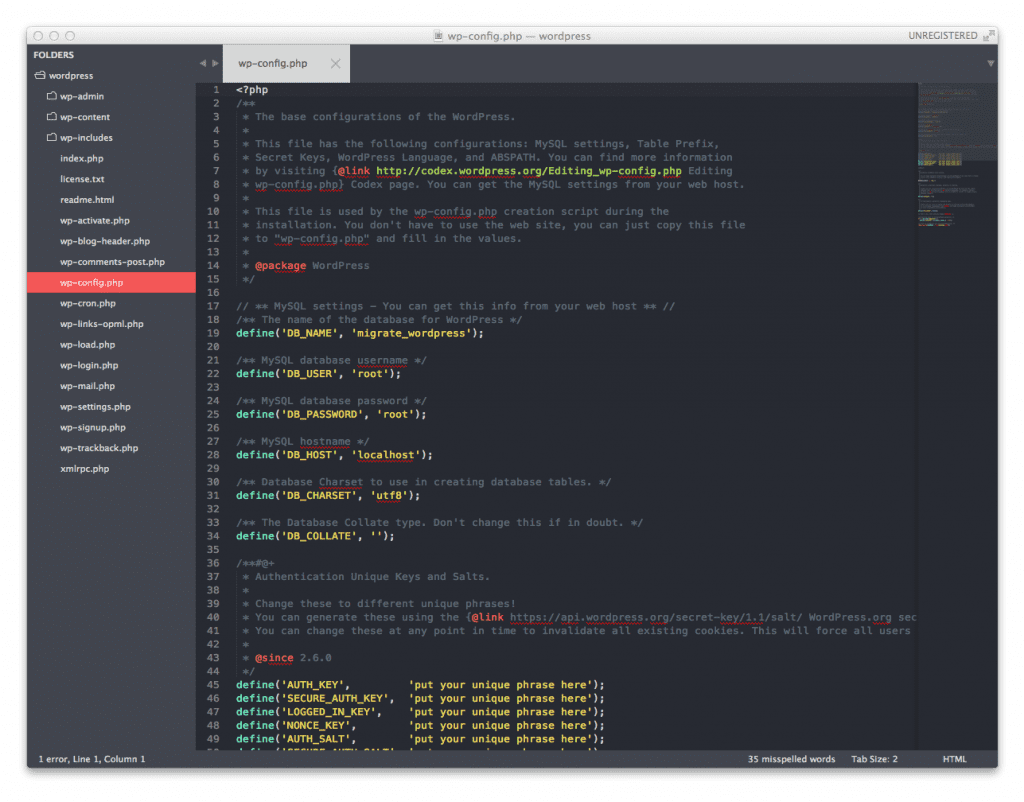Expand the wp-admin folder
The image size is (1024, 802).
click(x=82, y=96)
